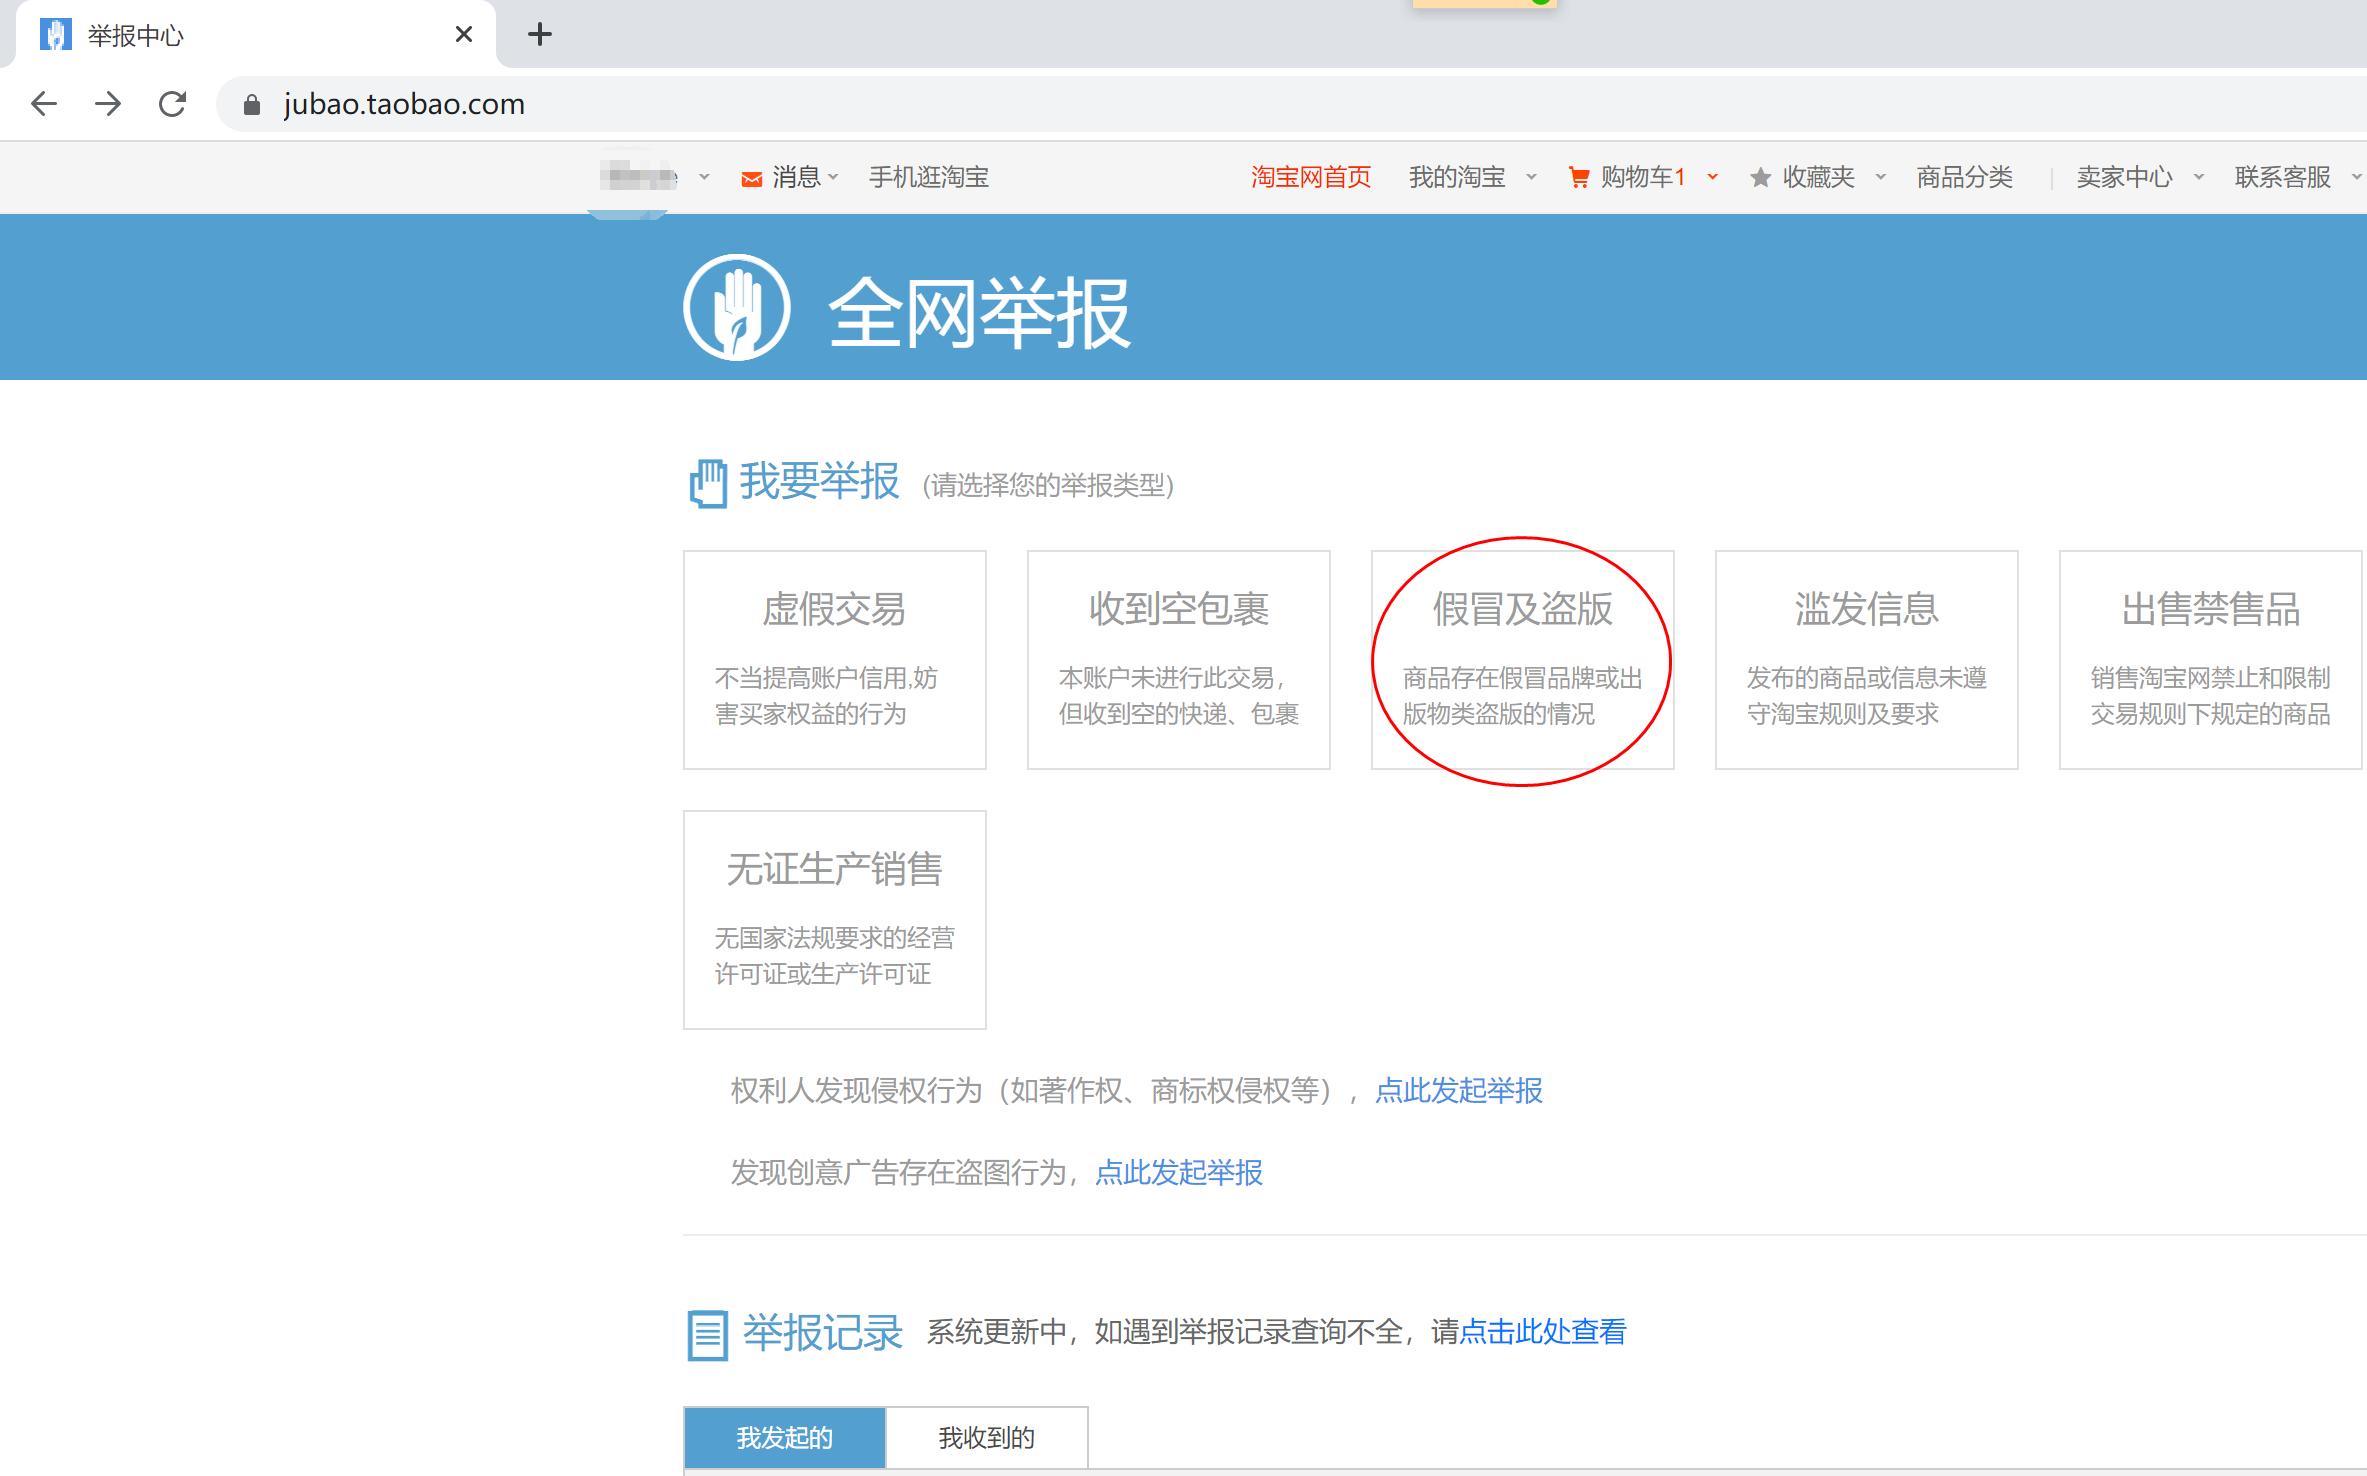Click the 商品分类 menu item
Image resolution: width=2367 pixels, height=1476 pixels.
pos(1963,177)
